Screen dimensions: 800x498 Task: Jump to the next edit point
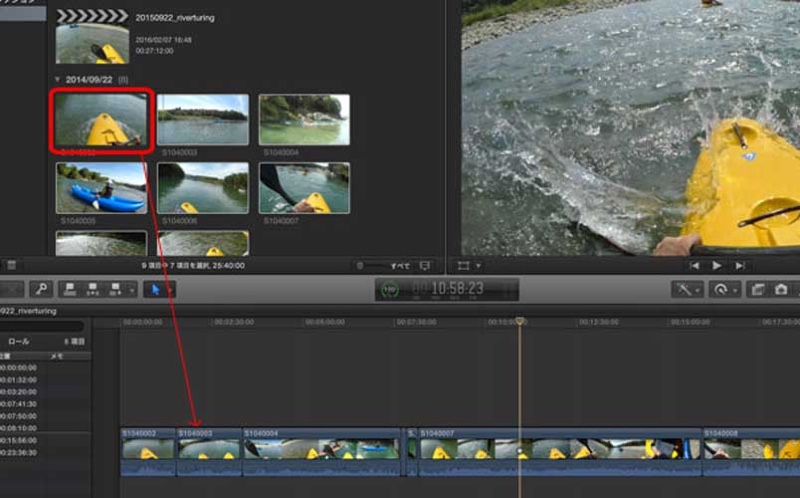tap(740, 266)
